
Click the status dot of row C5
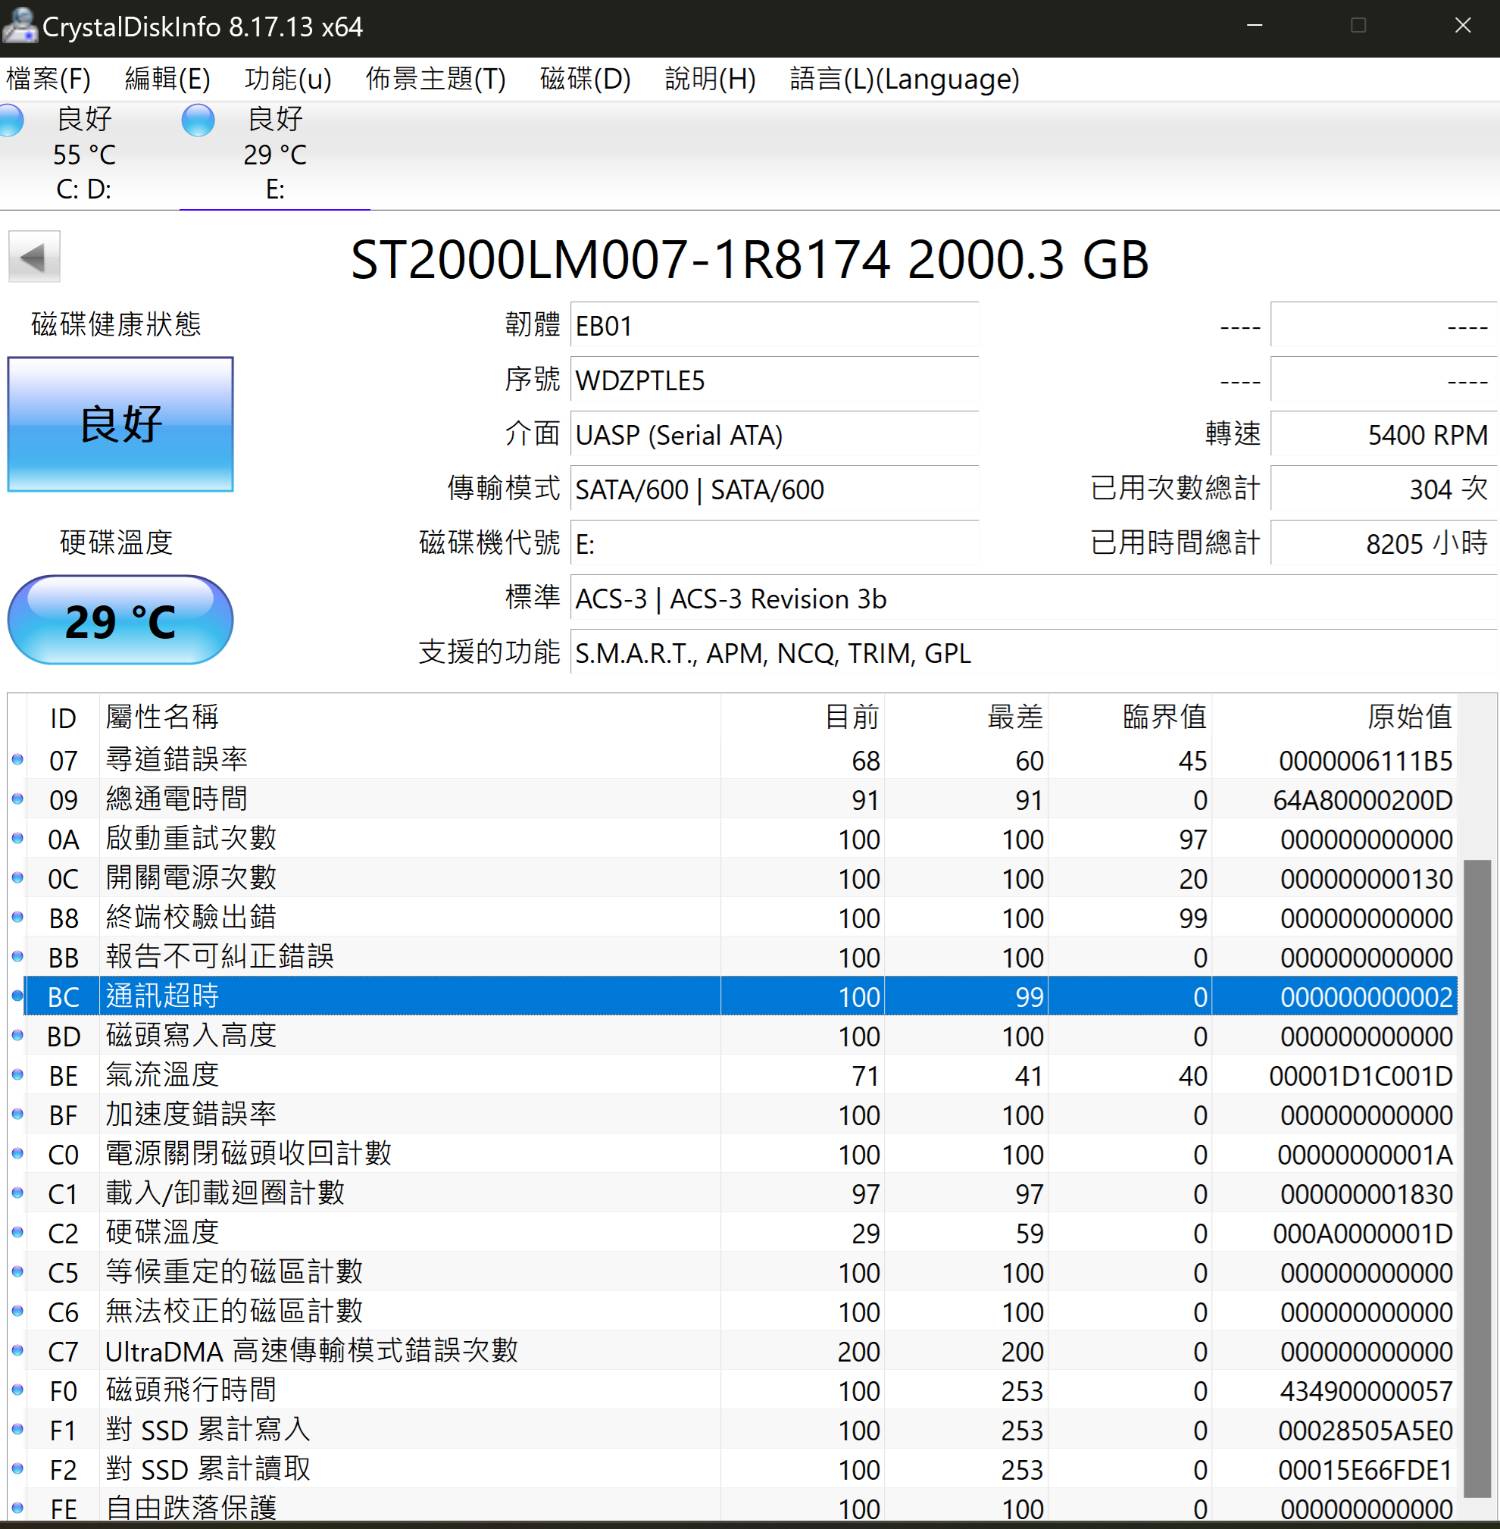(x=17, y=1272)
